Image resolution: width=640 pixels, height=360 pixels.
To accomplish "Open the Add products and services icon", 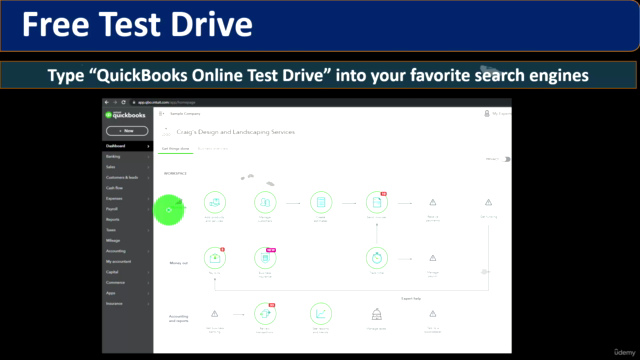I will pos(215,202).
